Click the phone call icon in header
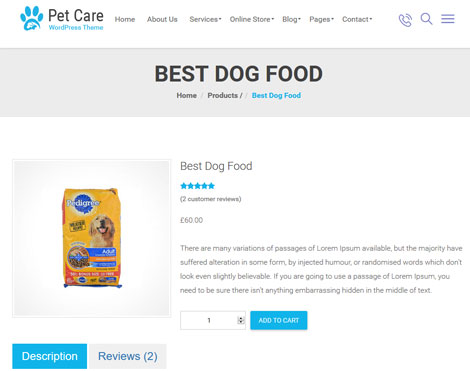This screenshot has height=371, width=470. [405, 20]
